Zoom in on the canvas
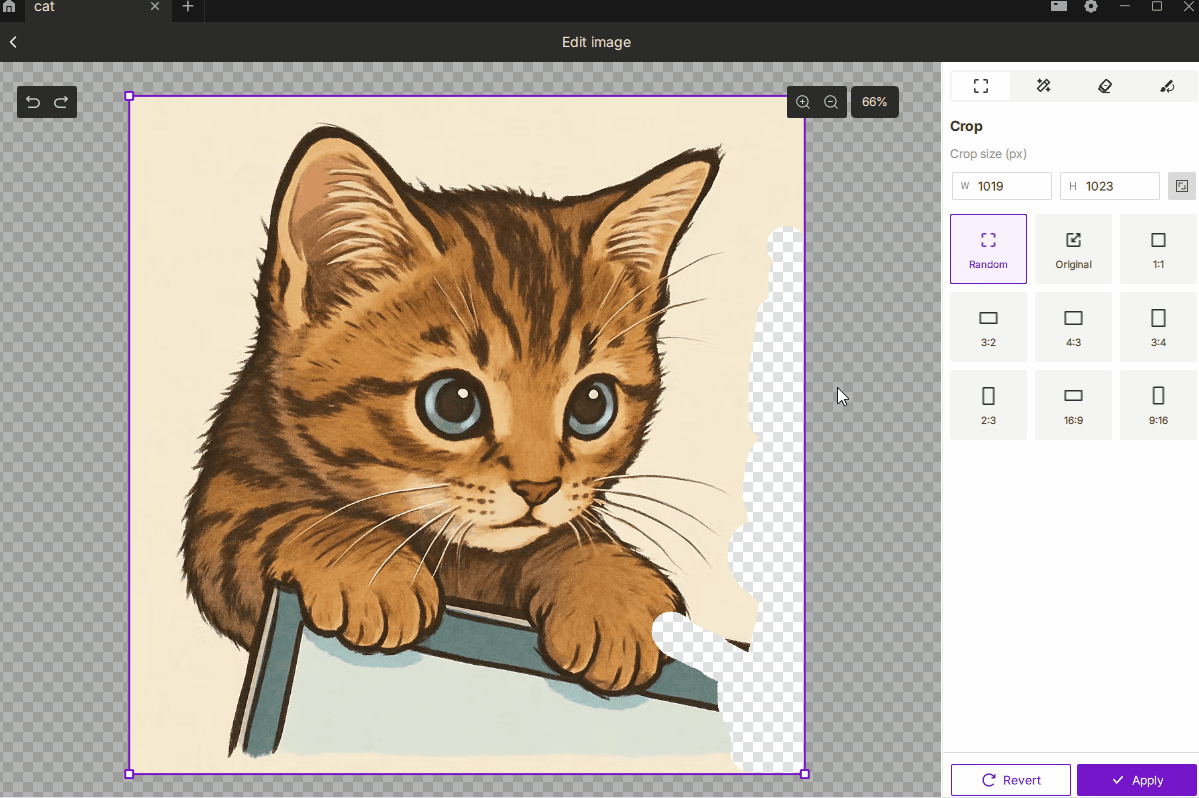The height and width of the screenshot is (798, 1199). click(803, 102)
